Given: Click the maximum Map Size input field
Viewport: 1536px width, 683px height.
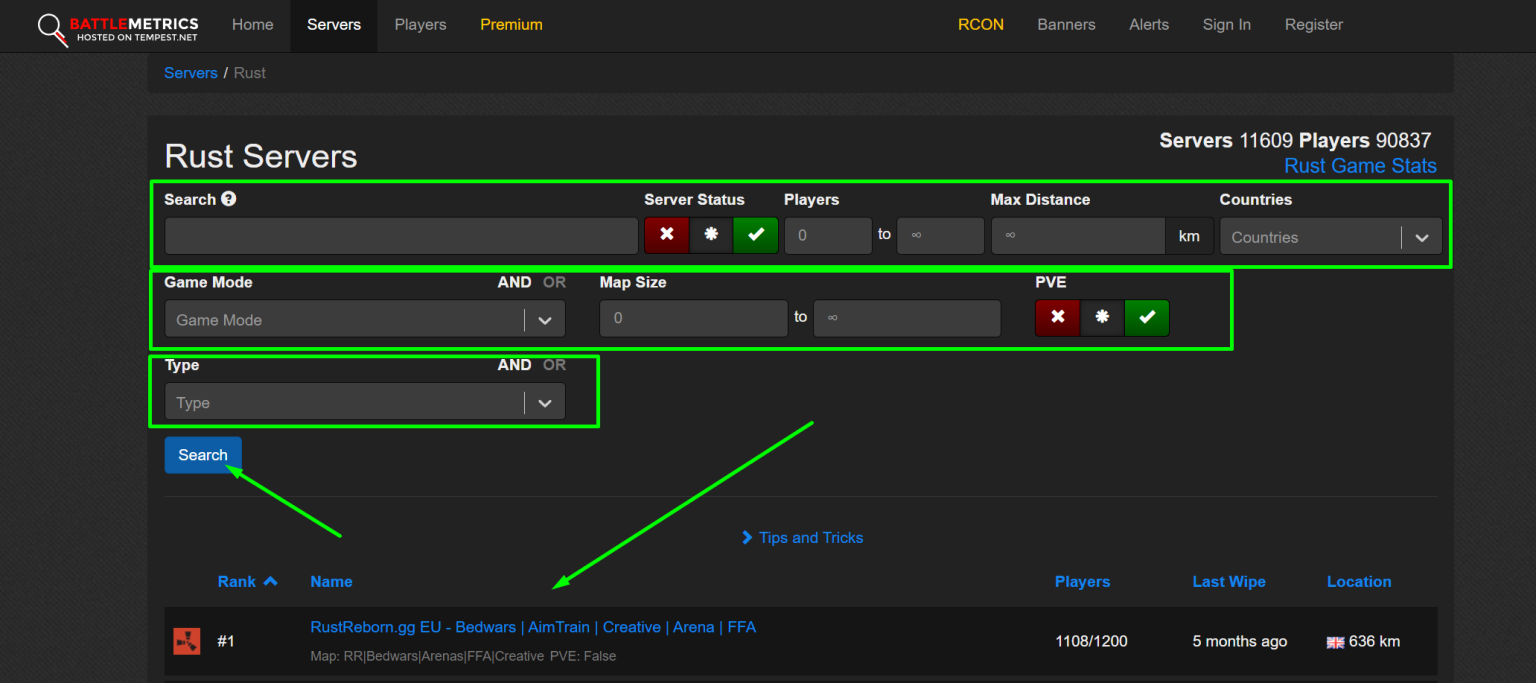Looking at the screenshot, I should (x=907, y=318).
